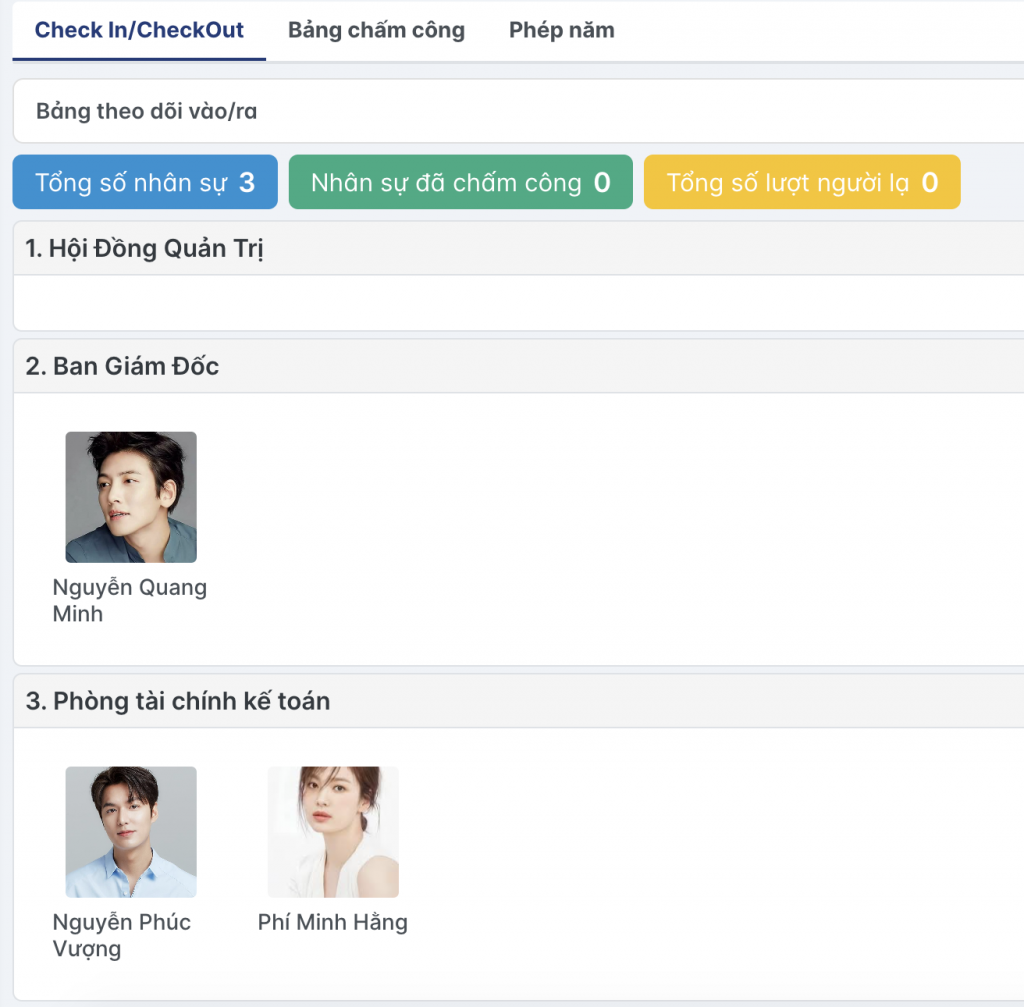Collapse the 2. Ban Giám Đốc section
Screen dimensions: 1024x1007
[122, 366]
